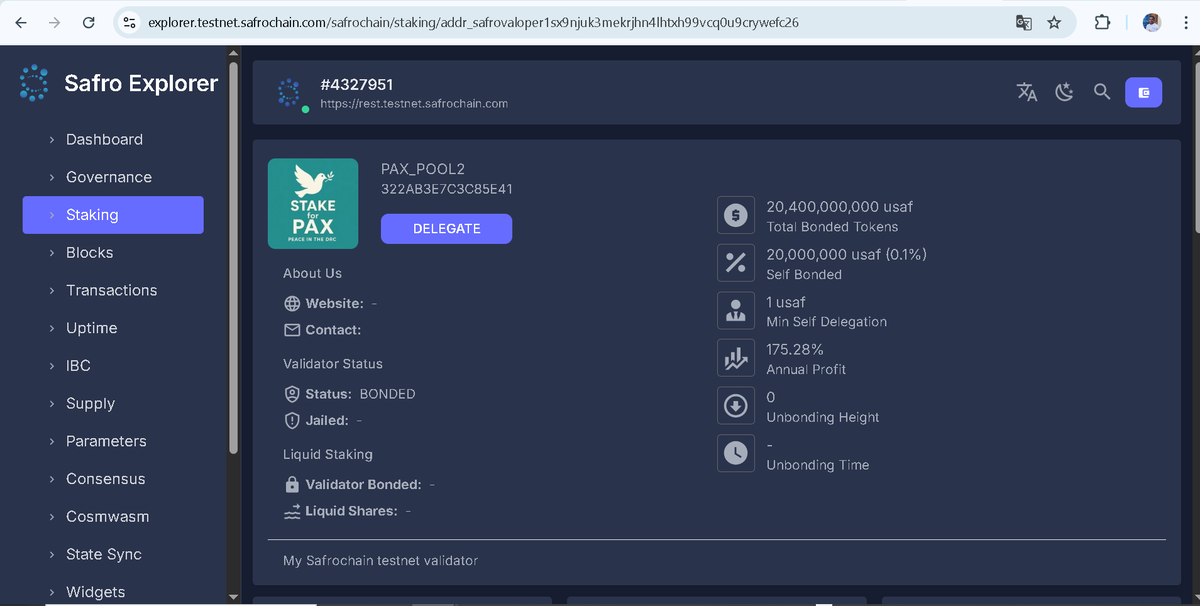Click the Unbonding Time clock icon
The width and height of the screenshot is (1200, 606).
click(x=736, y=453)
